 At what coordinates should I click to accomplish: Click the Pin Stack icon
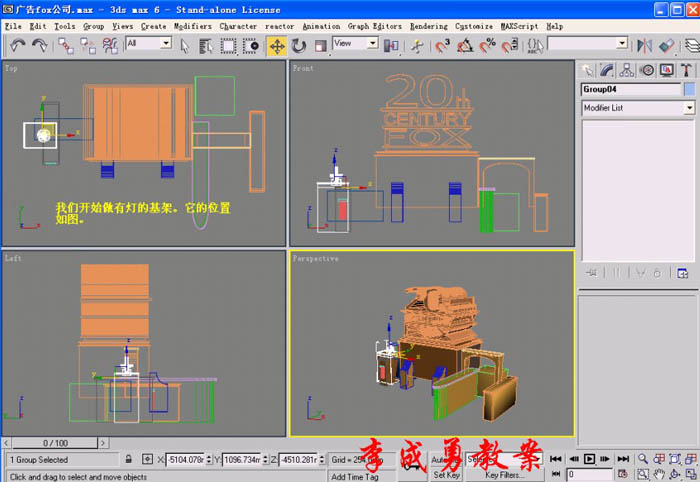[x=592, y=273]
